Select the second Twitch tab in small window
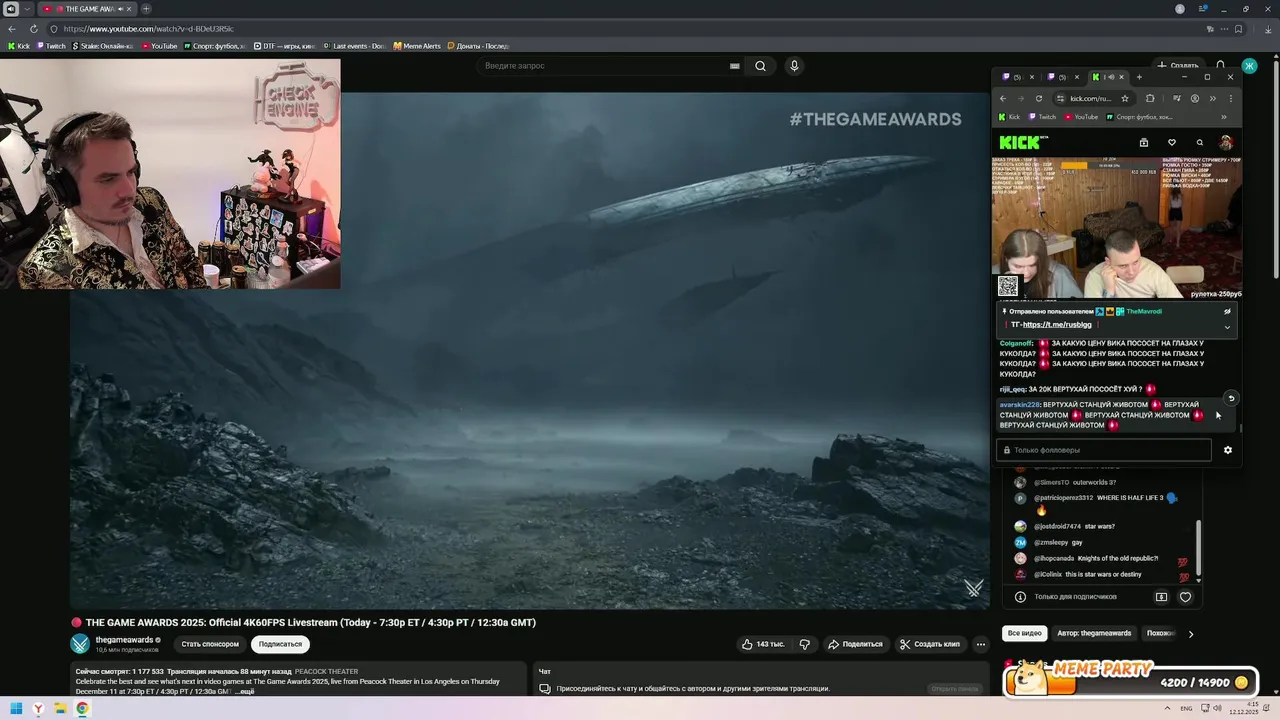 pyautogui.click(x=1063, y=77)
